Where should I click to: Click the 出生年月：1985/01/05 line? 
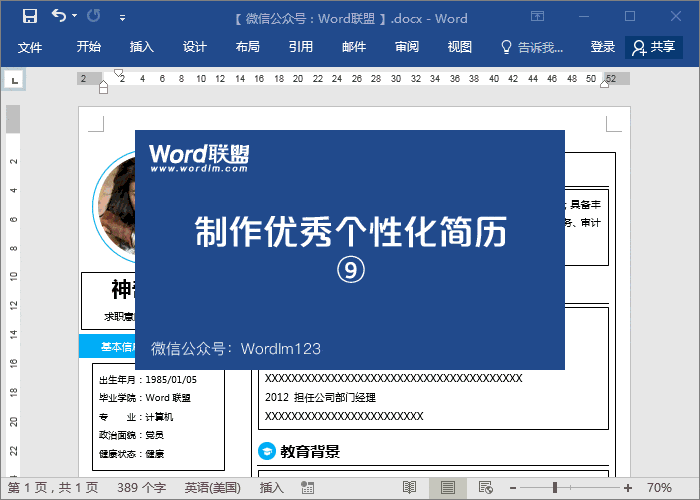coord(148,380)
